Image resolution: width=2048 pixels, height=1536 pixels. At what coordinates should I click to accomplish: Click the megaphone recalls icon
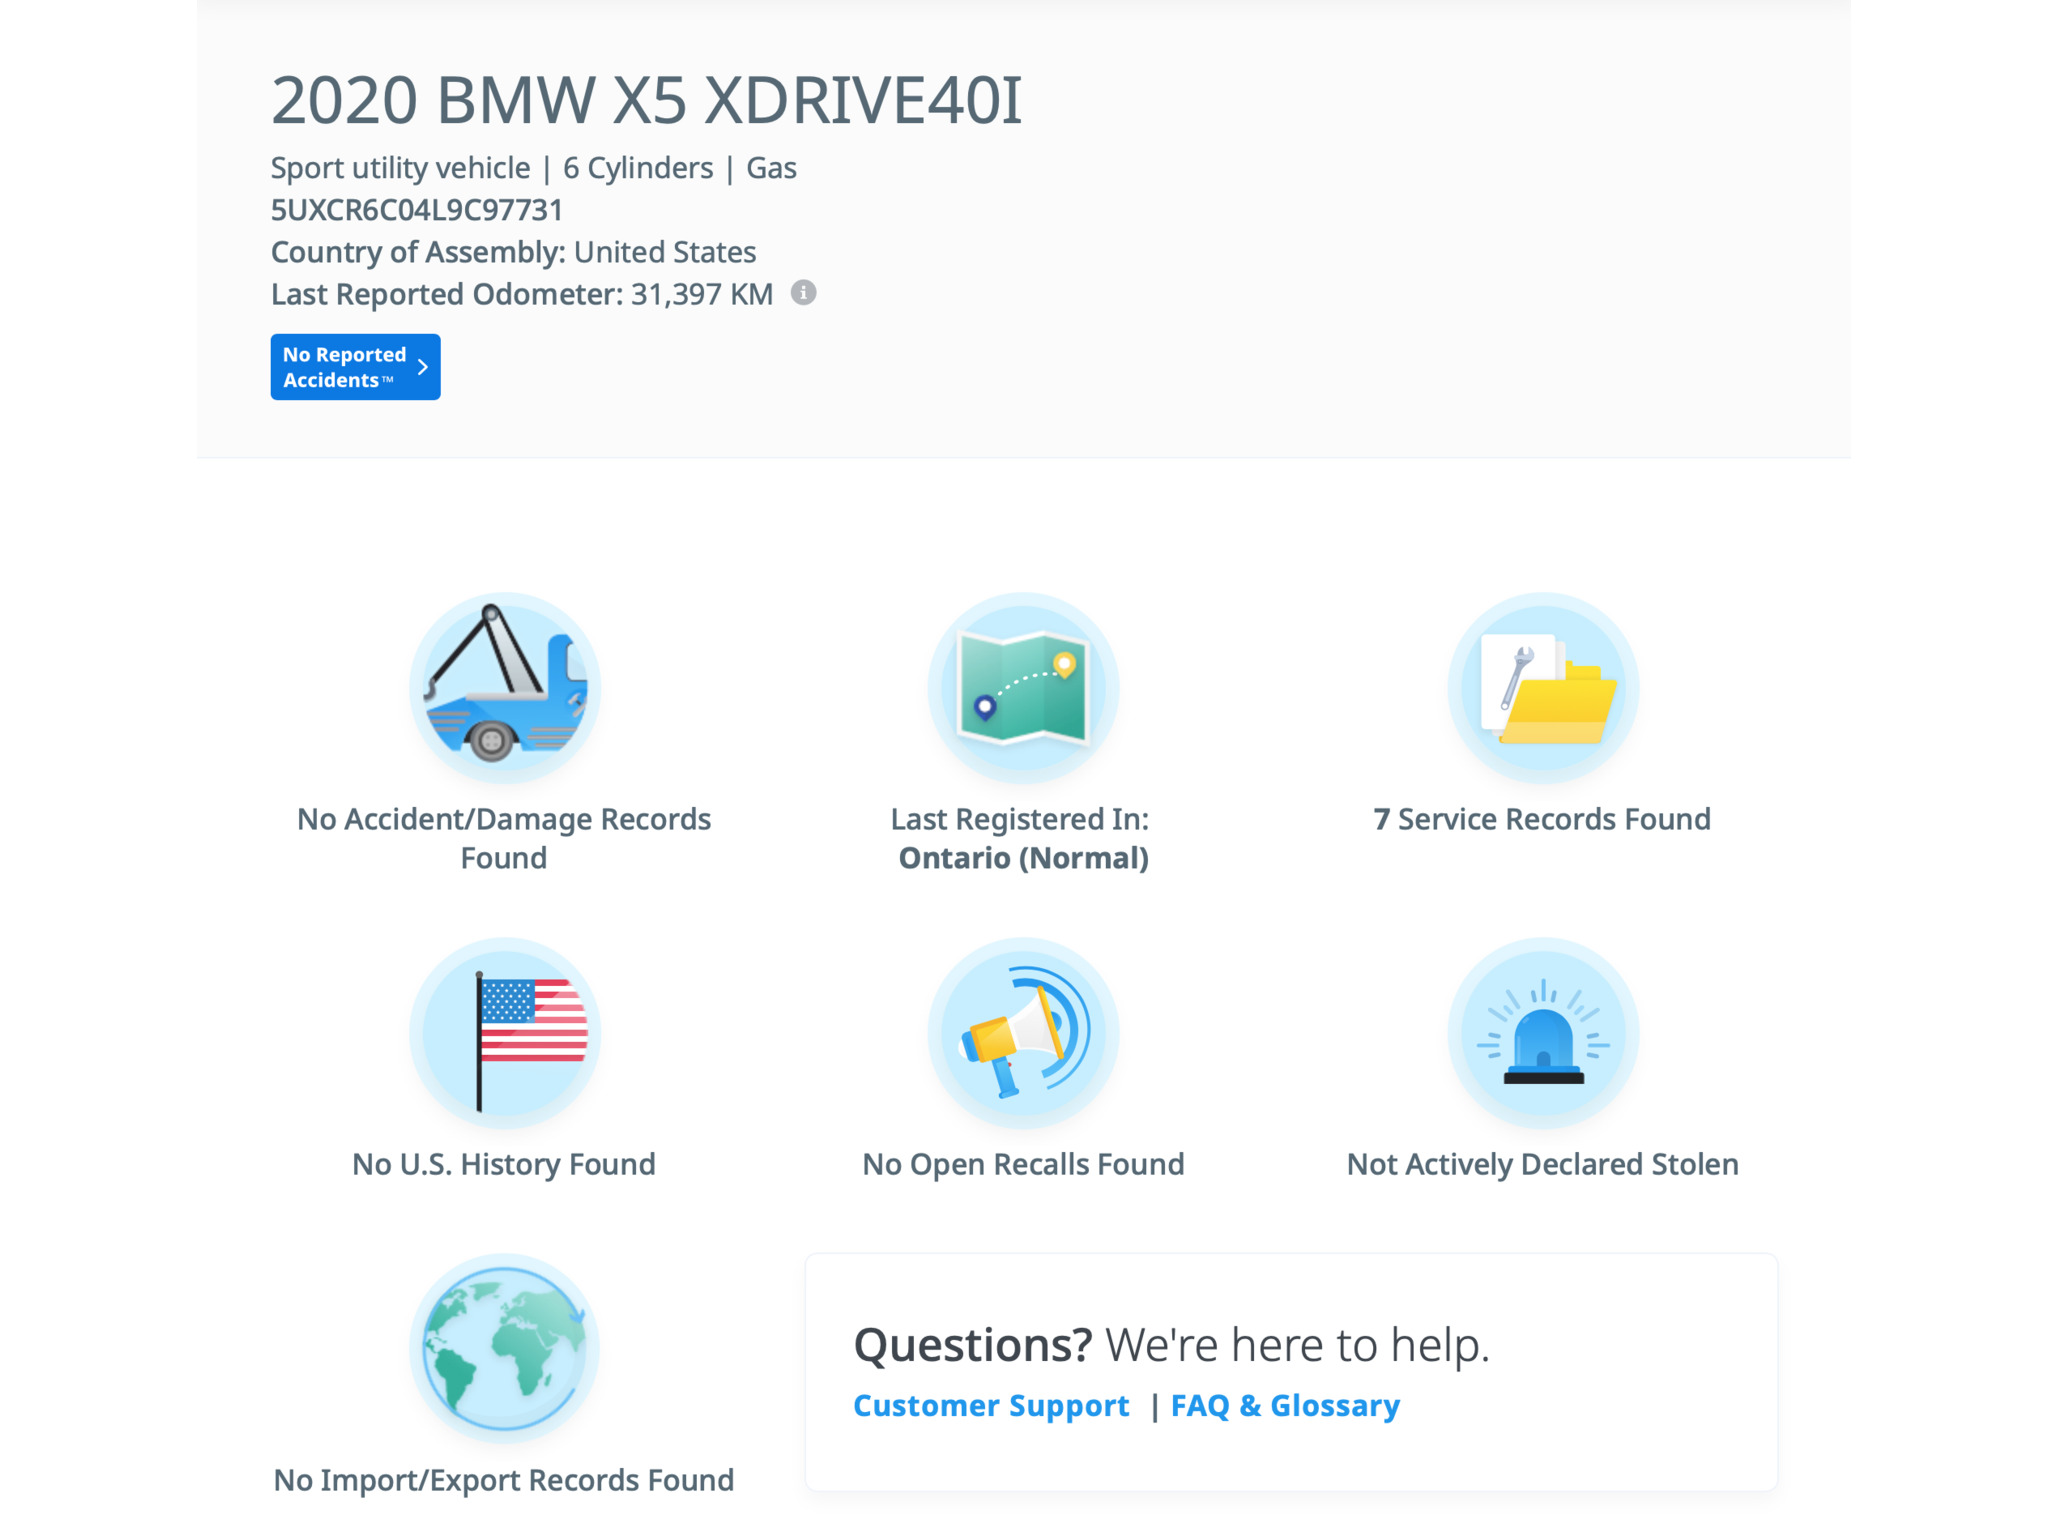pyautogui.click(x=1023, y=1033)
